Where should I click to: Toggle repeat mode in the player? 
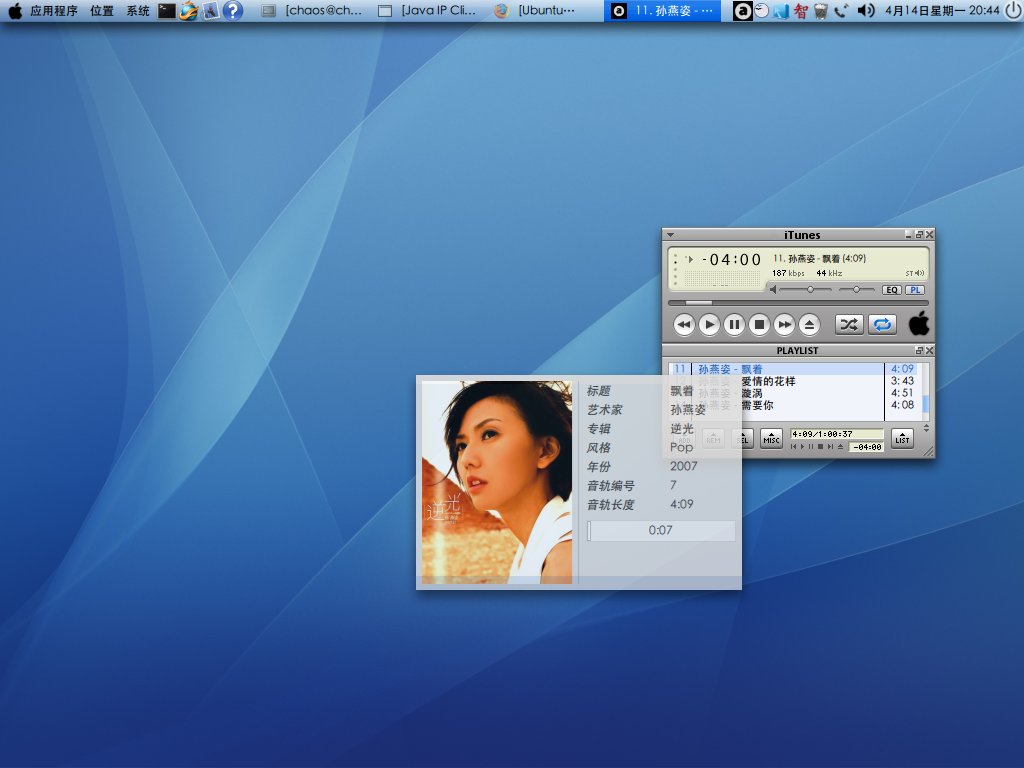(882, 325)
